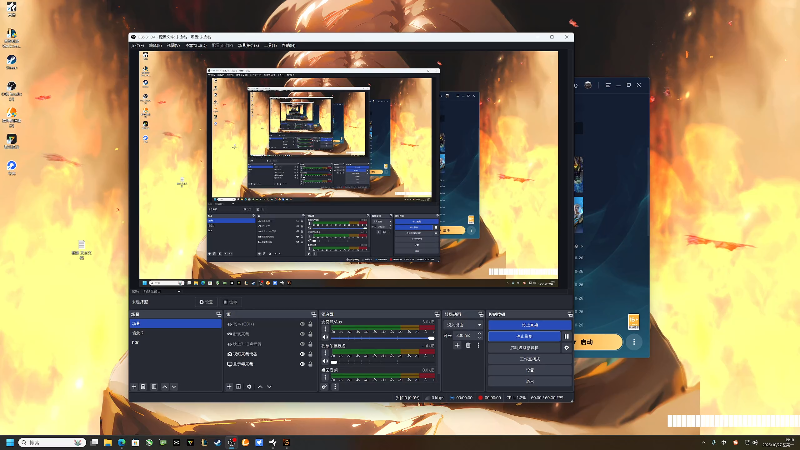Toggle visibility eye of the monitor-icon display source
800x450 pixels.
point(302,364)
